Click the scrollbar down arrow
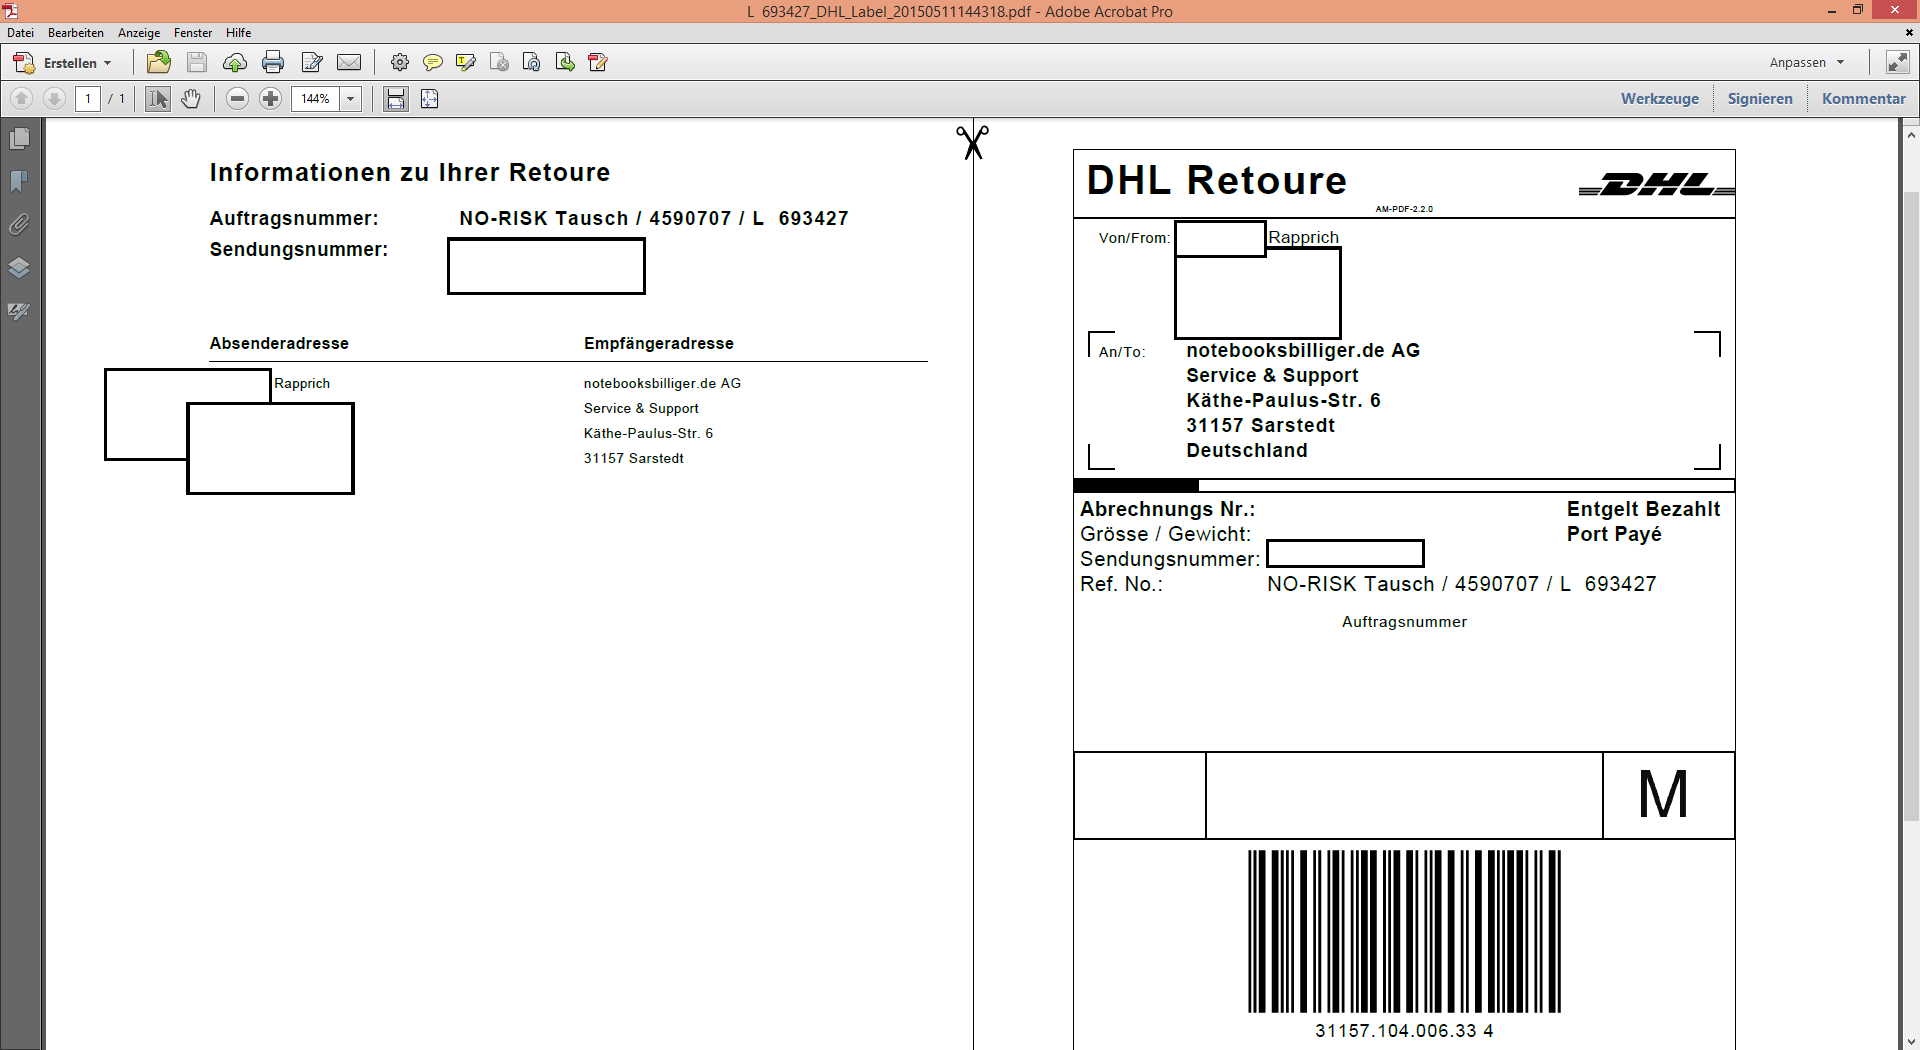 click(1911, 1041)
